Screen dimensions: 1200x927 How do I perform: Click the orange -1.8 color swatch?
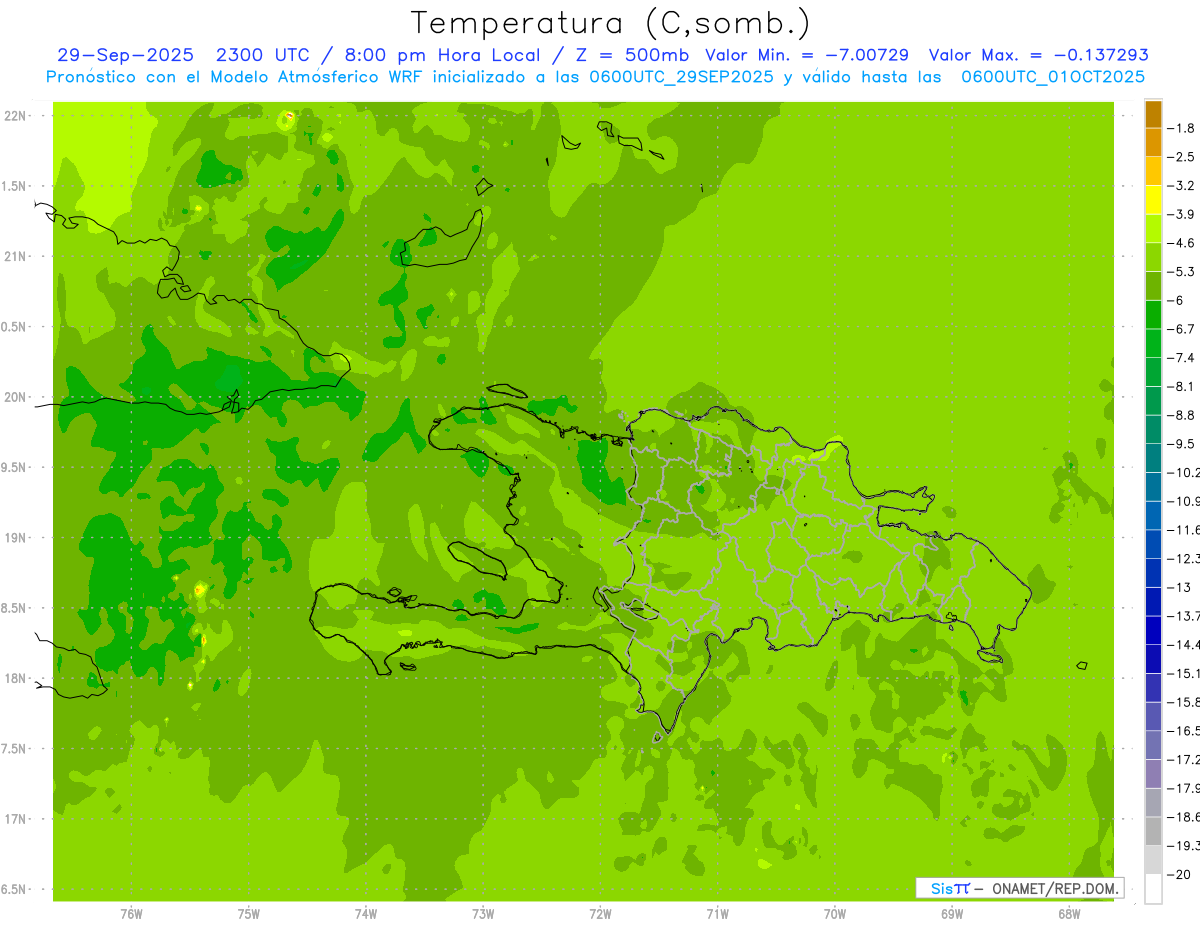(x=1153, y=114)
